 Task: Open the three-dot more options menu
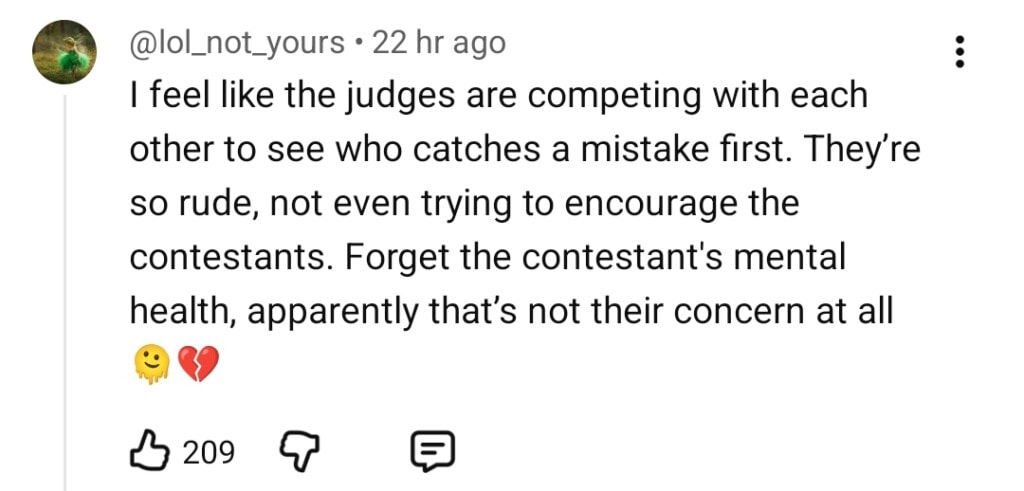click(x=960, y=51)
